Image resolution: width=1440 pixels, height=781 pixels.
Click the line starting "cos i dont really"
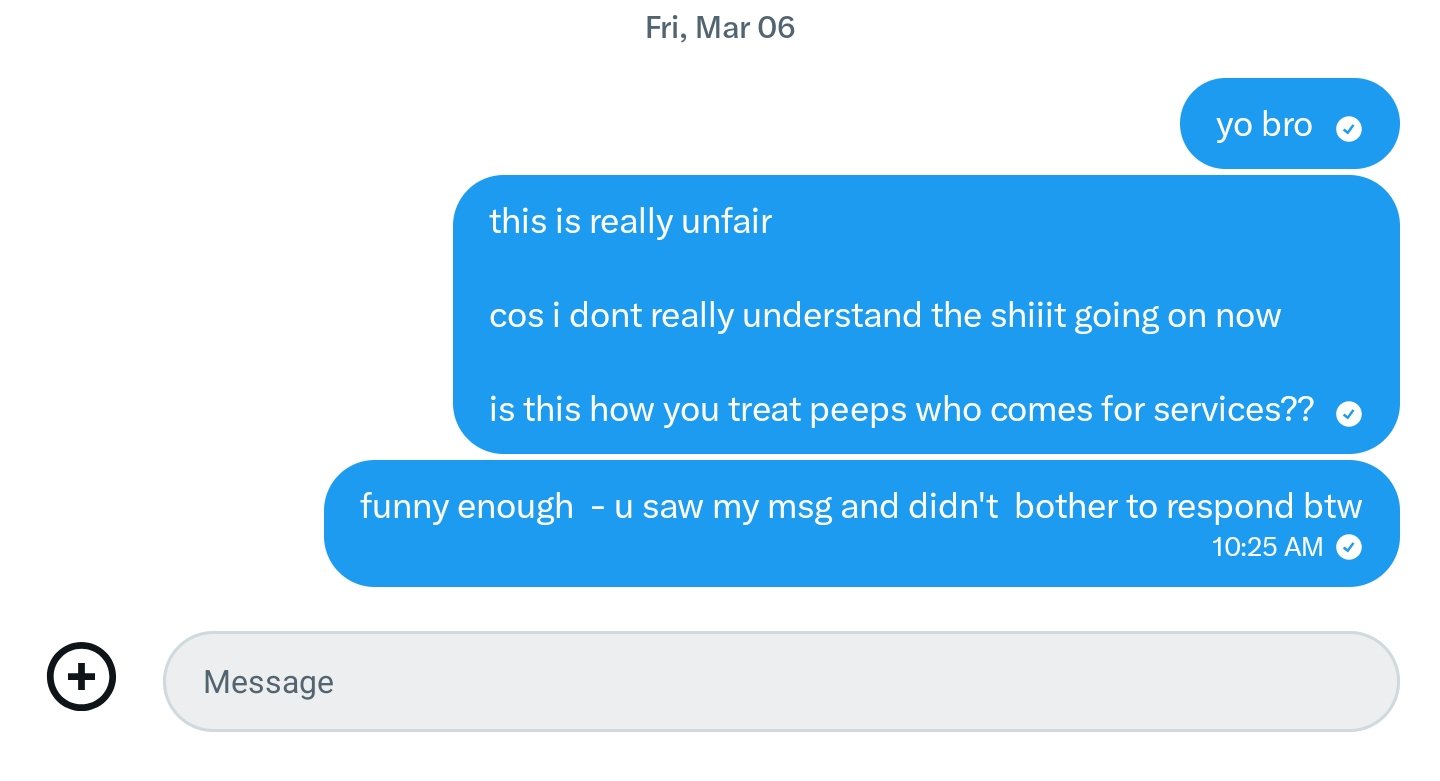click(884, 316)
